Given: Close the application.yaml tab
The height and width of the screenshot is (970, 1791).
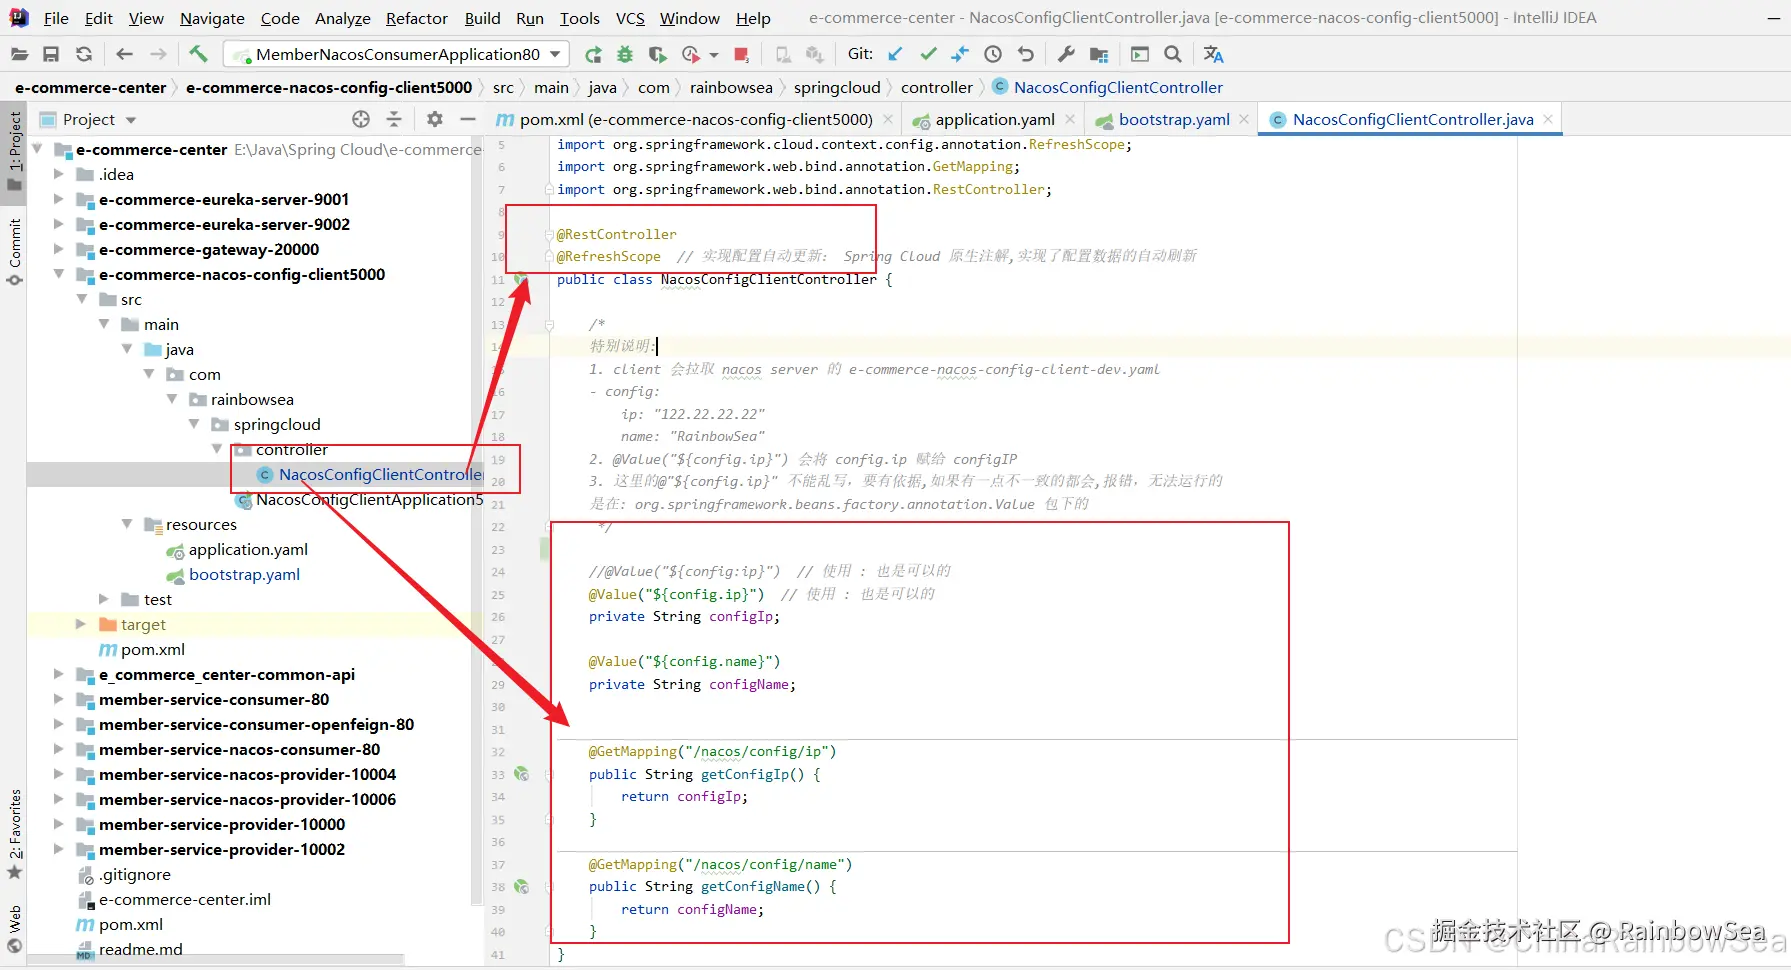Looking at the screenshot, I should pos(1070,119).
